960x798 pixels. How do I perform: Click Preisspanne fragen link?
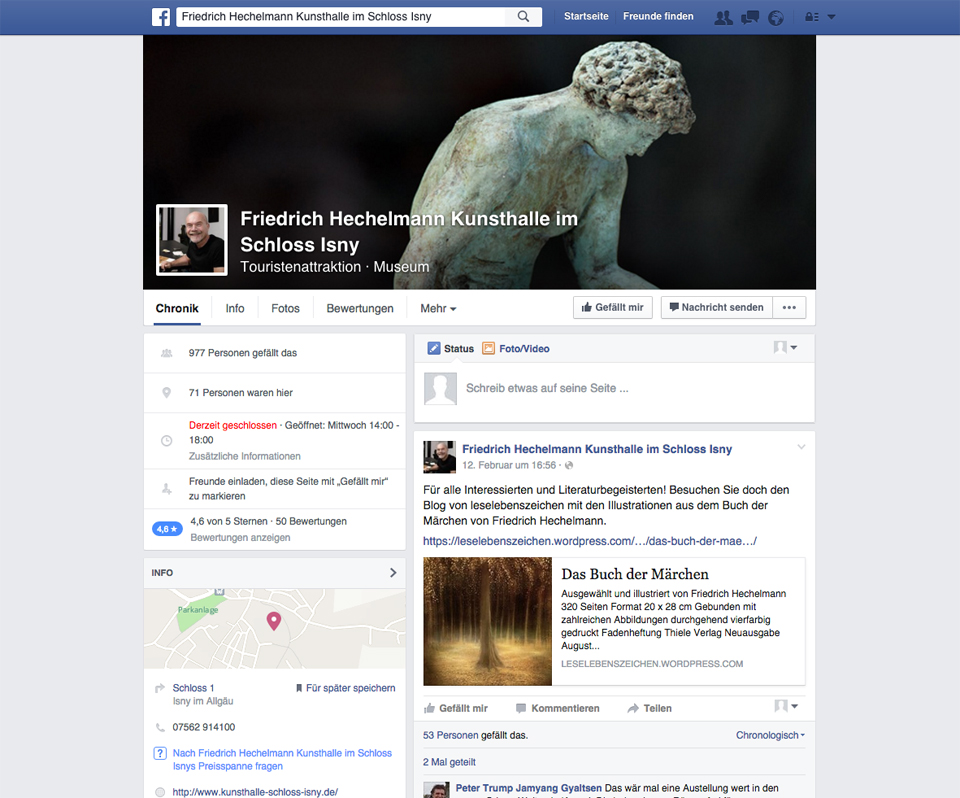tap(282, 759)
